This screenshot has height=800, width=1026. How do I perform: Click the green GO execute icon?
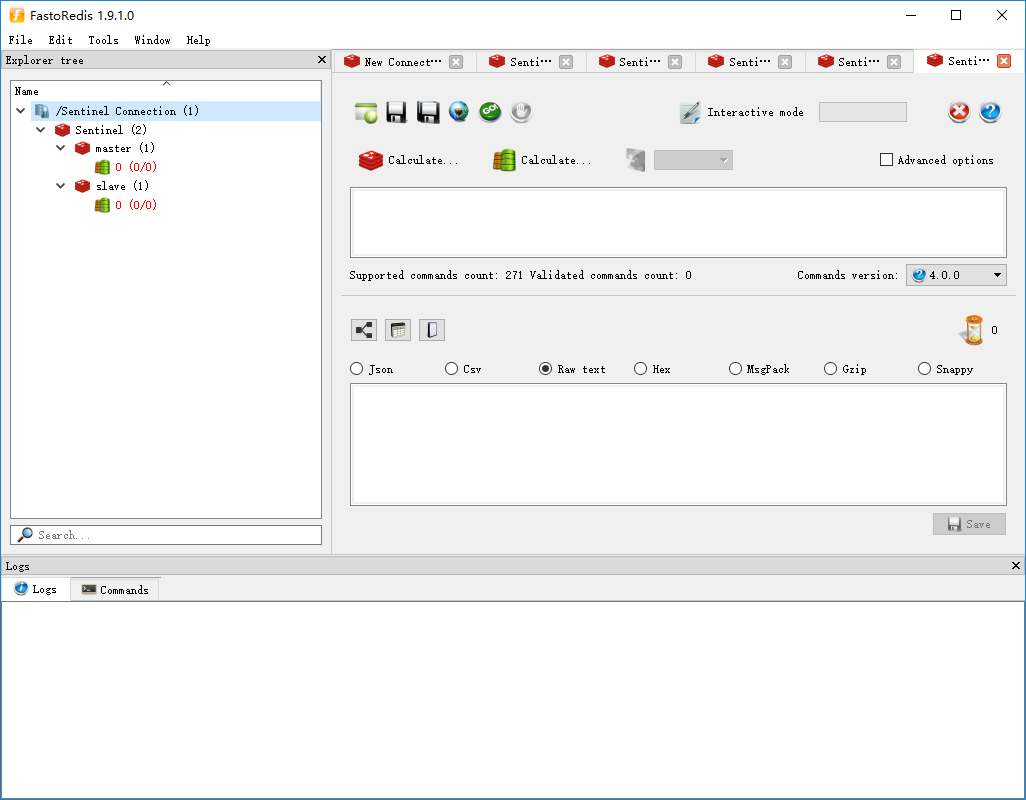click(x=490, y=112)
